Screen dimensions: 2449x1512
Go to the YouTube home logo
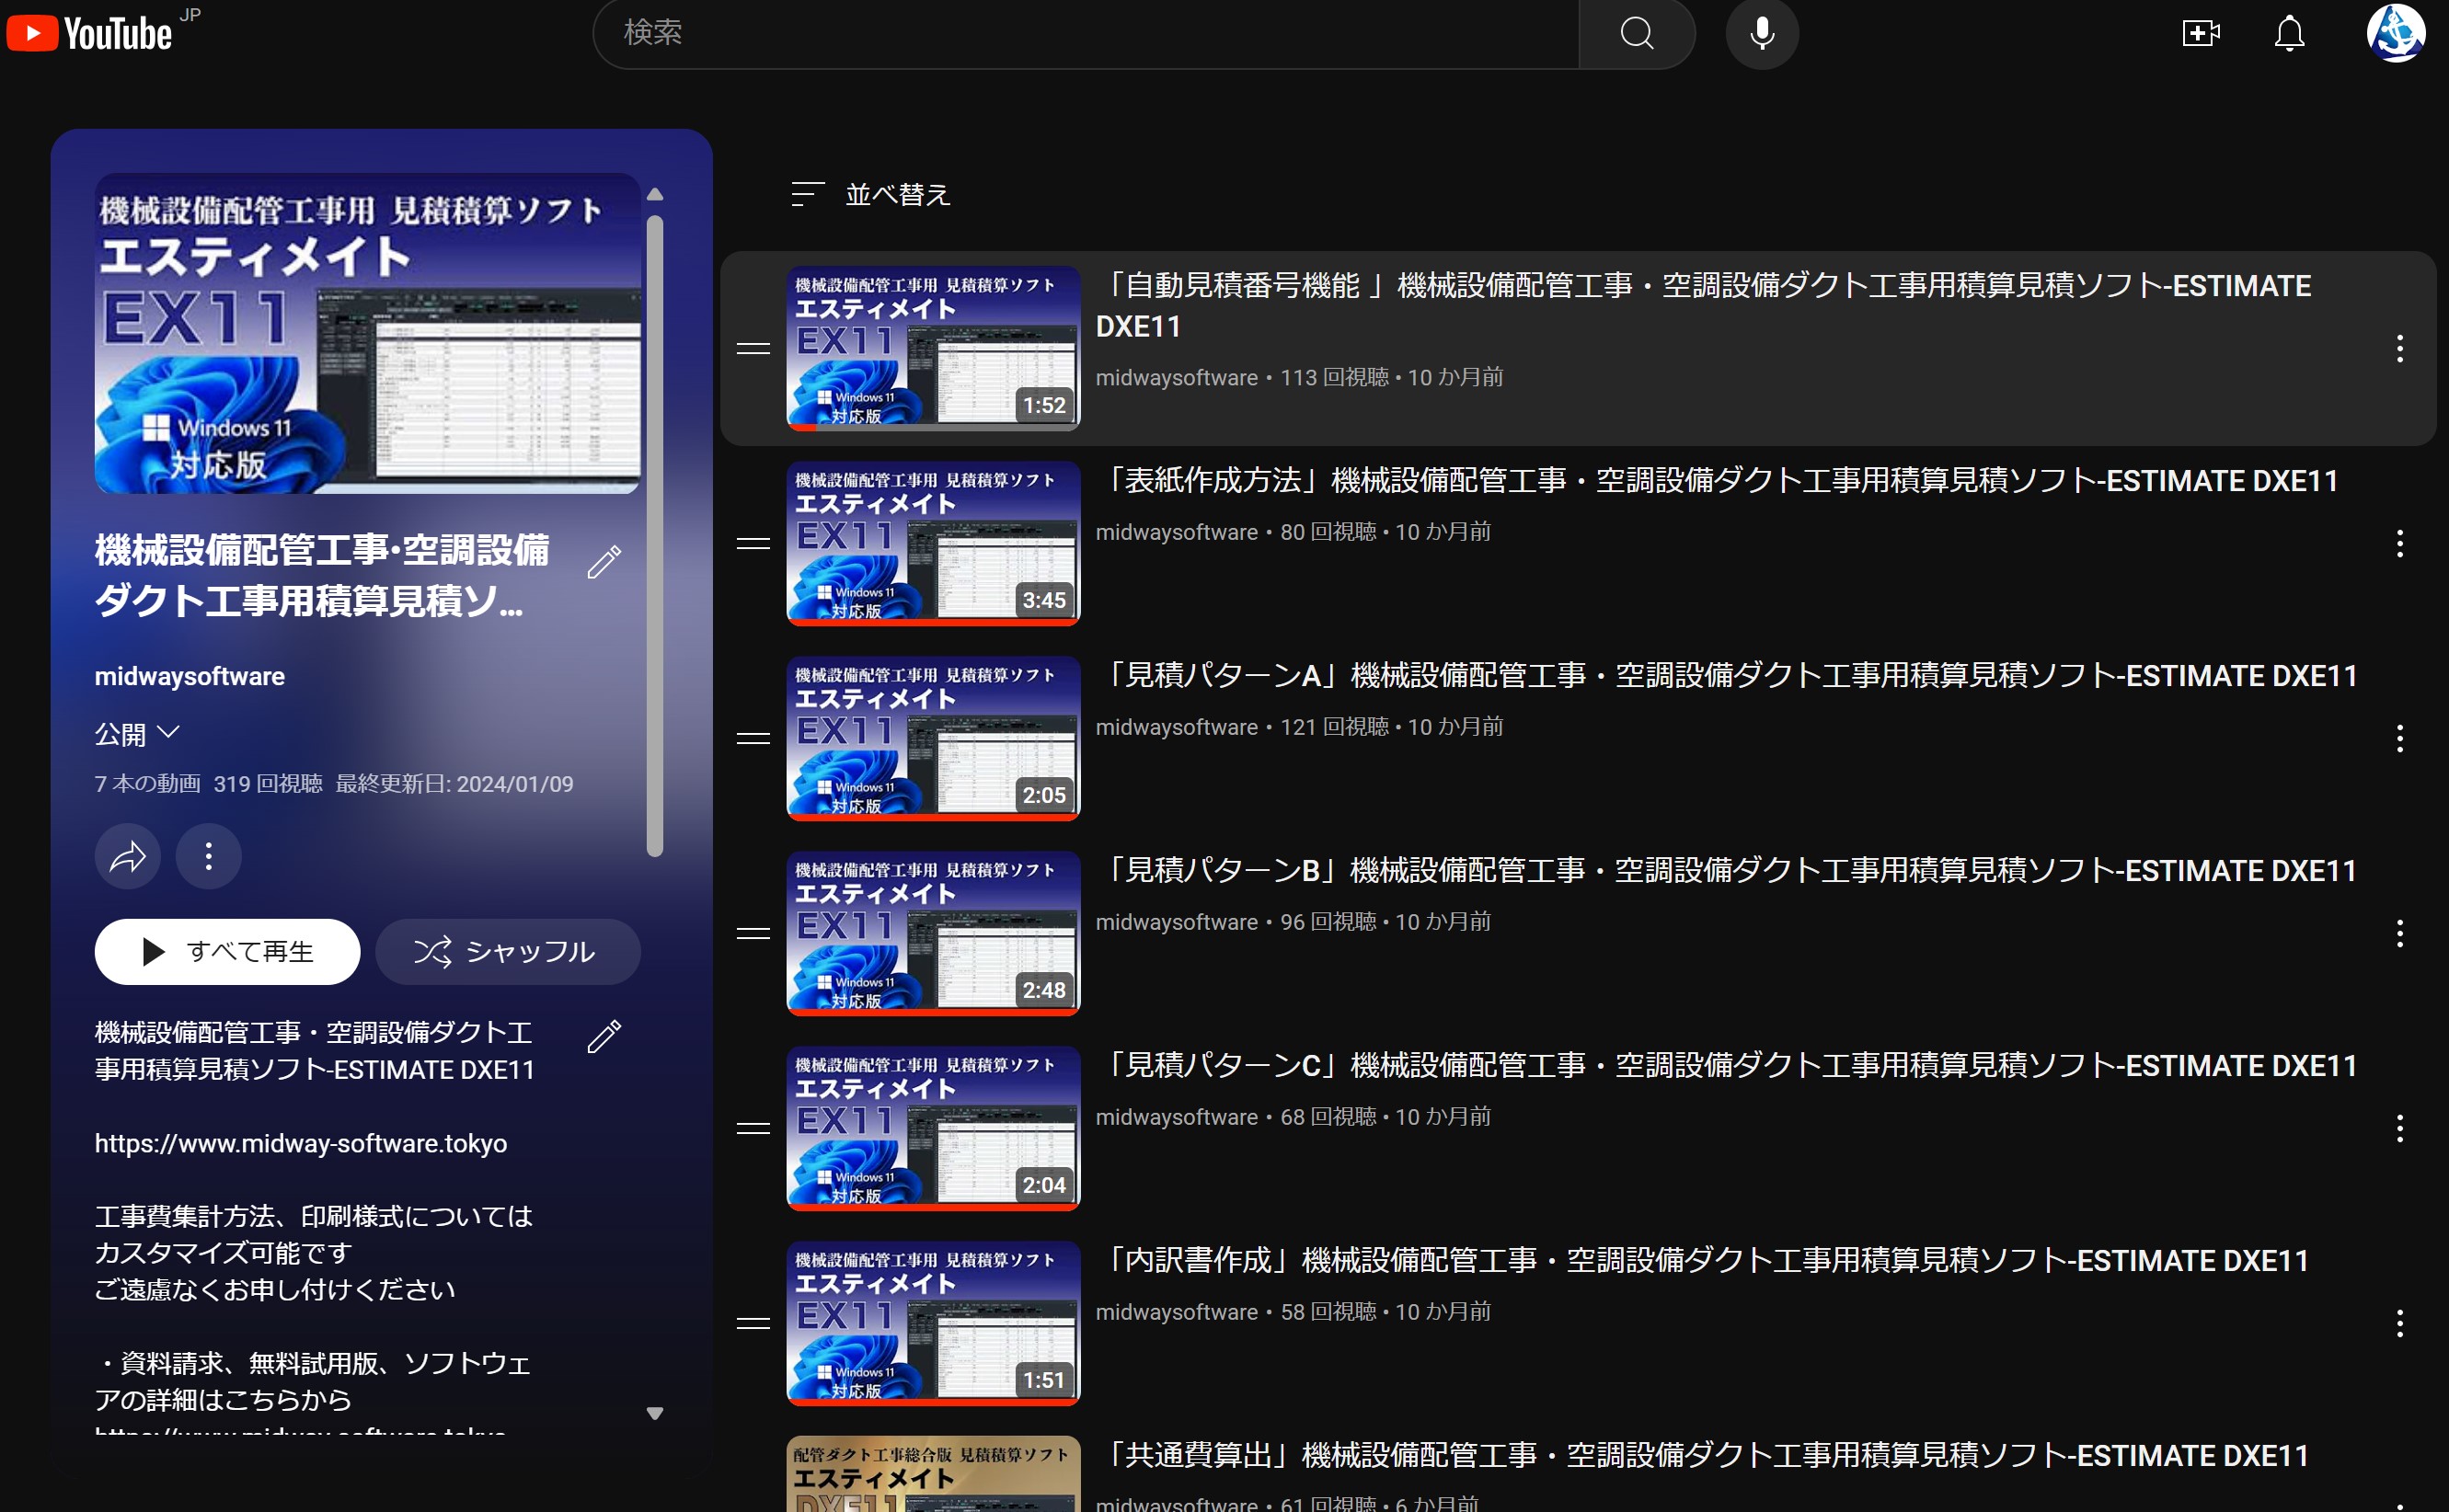[x=89, y=33]
